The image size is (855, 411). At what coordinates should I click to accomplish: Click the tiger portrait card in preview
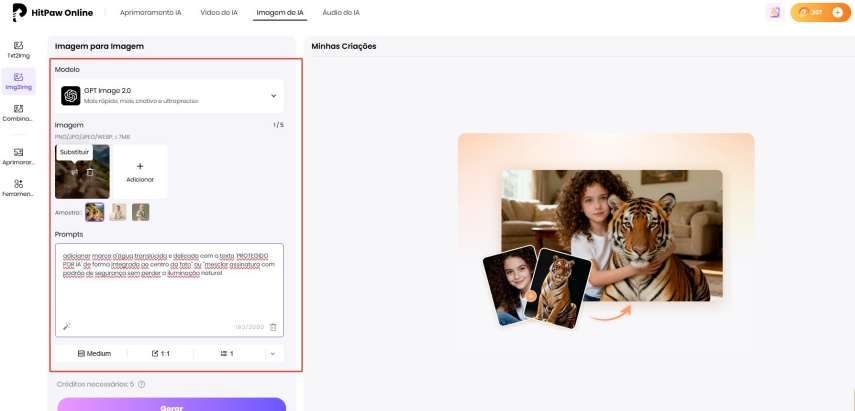click(x=559, y=288)
